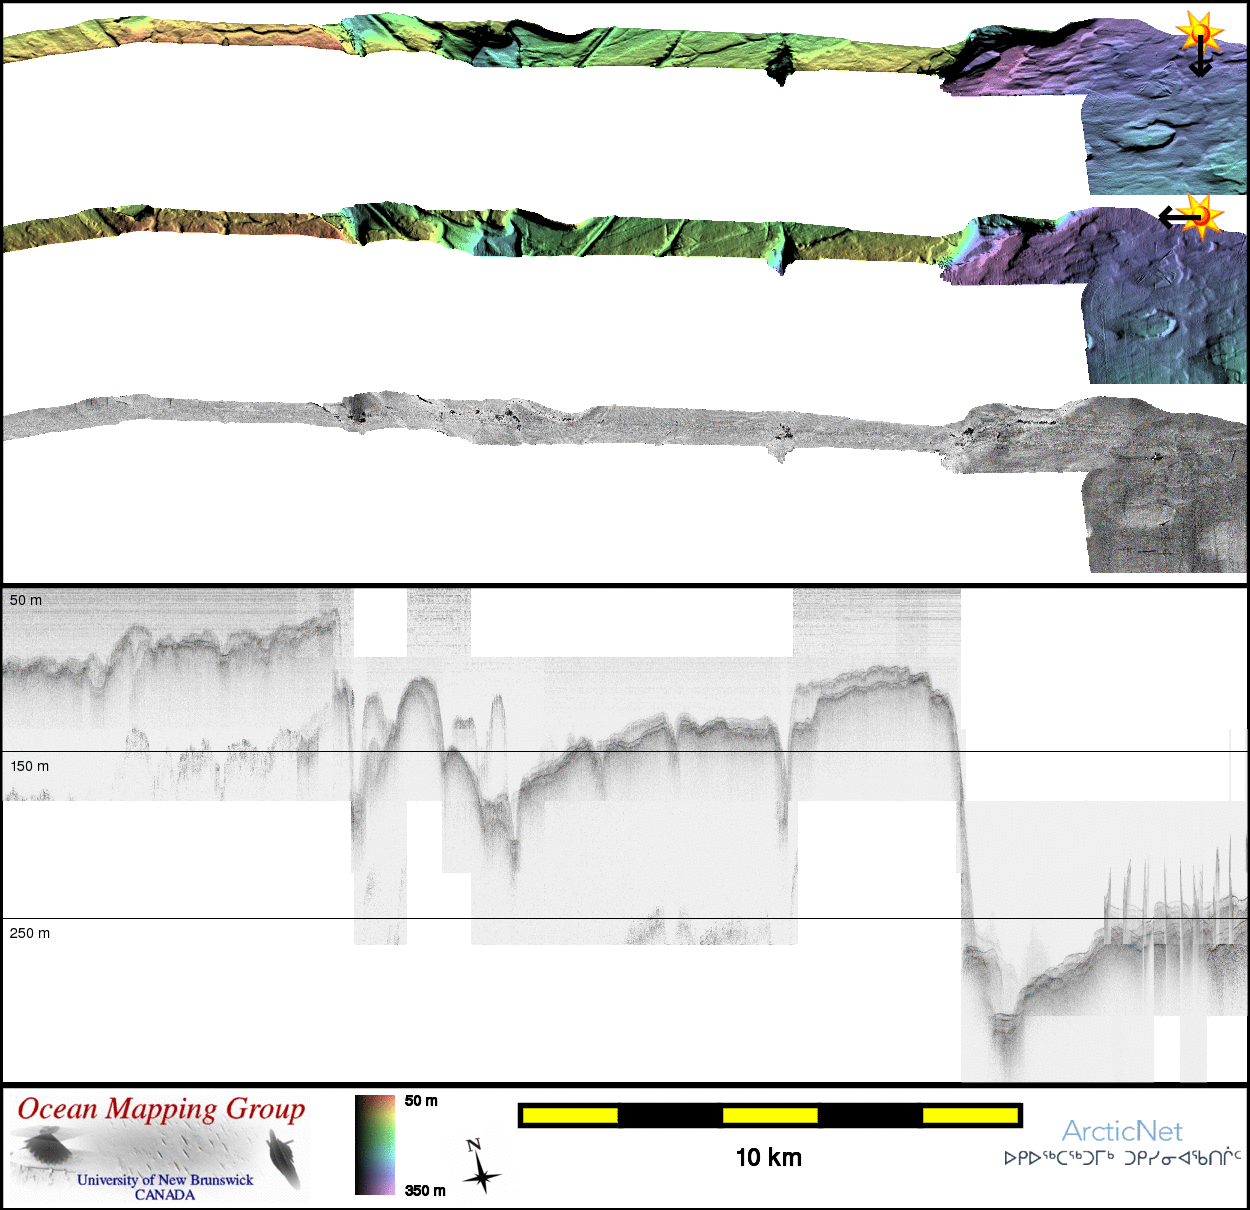Image resolution: width=1250 pixels, height=1210 pixels.
Task: Click the 50 m label beside the color scale
Action: tap(421, 1101)
